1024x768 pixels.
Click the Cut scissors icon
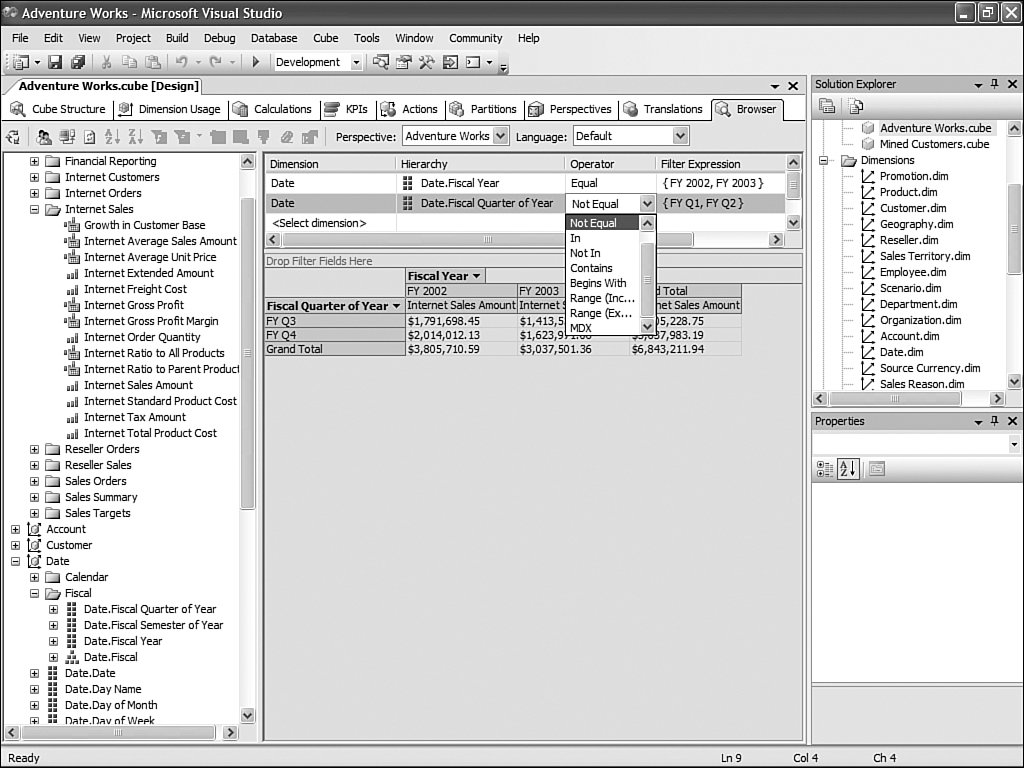tap(106, 62)
